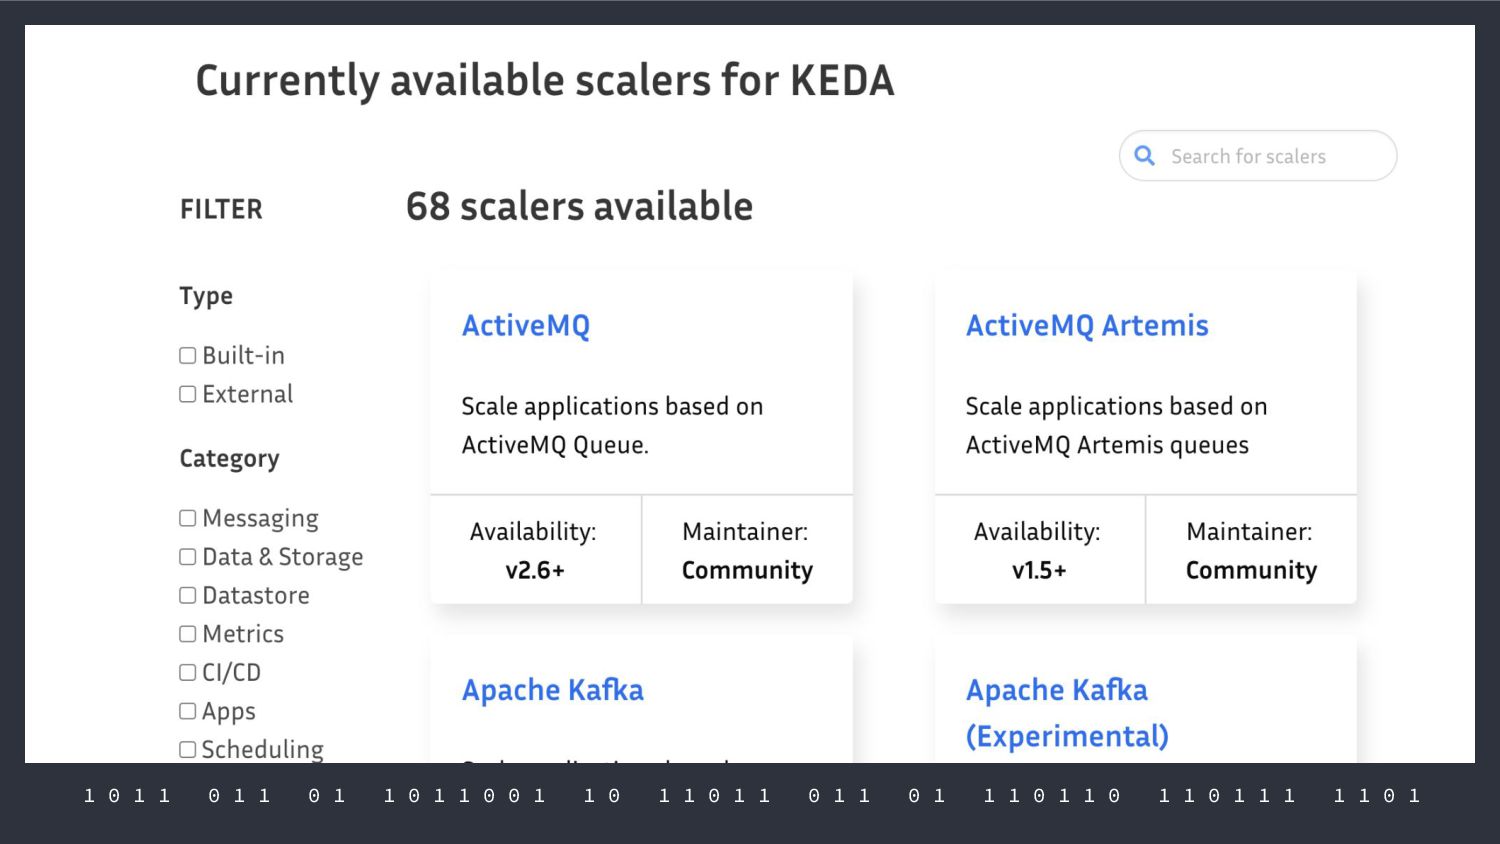Open the Apache Kafka scaler page
1500x844 pixels.
coord(553,690)
